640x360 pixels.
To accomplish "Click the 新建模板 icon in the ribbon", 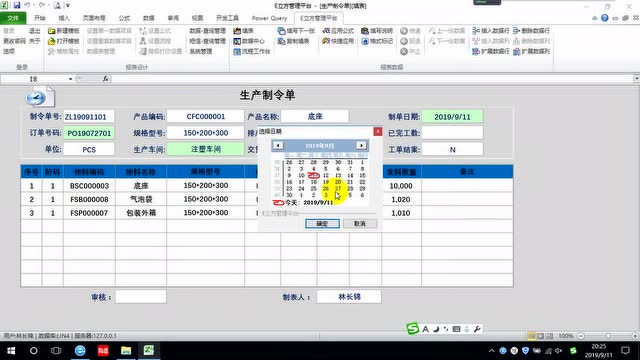I will point(52,31).
